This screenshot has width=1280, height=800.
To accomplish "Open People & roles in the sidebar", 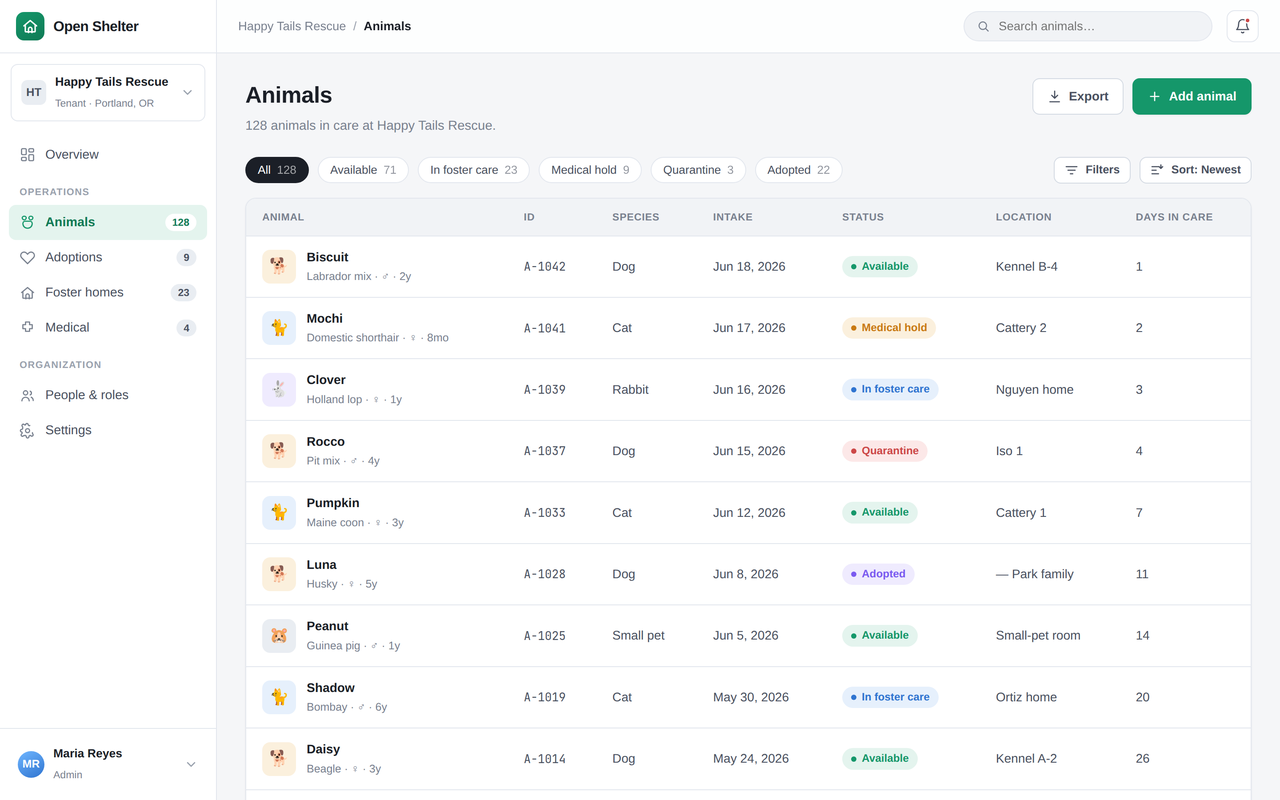I will point(108,395).
